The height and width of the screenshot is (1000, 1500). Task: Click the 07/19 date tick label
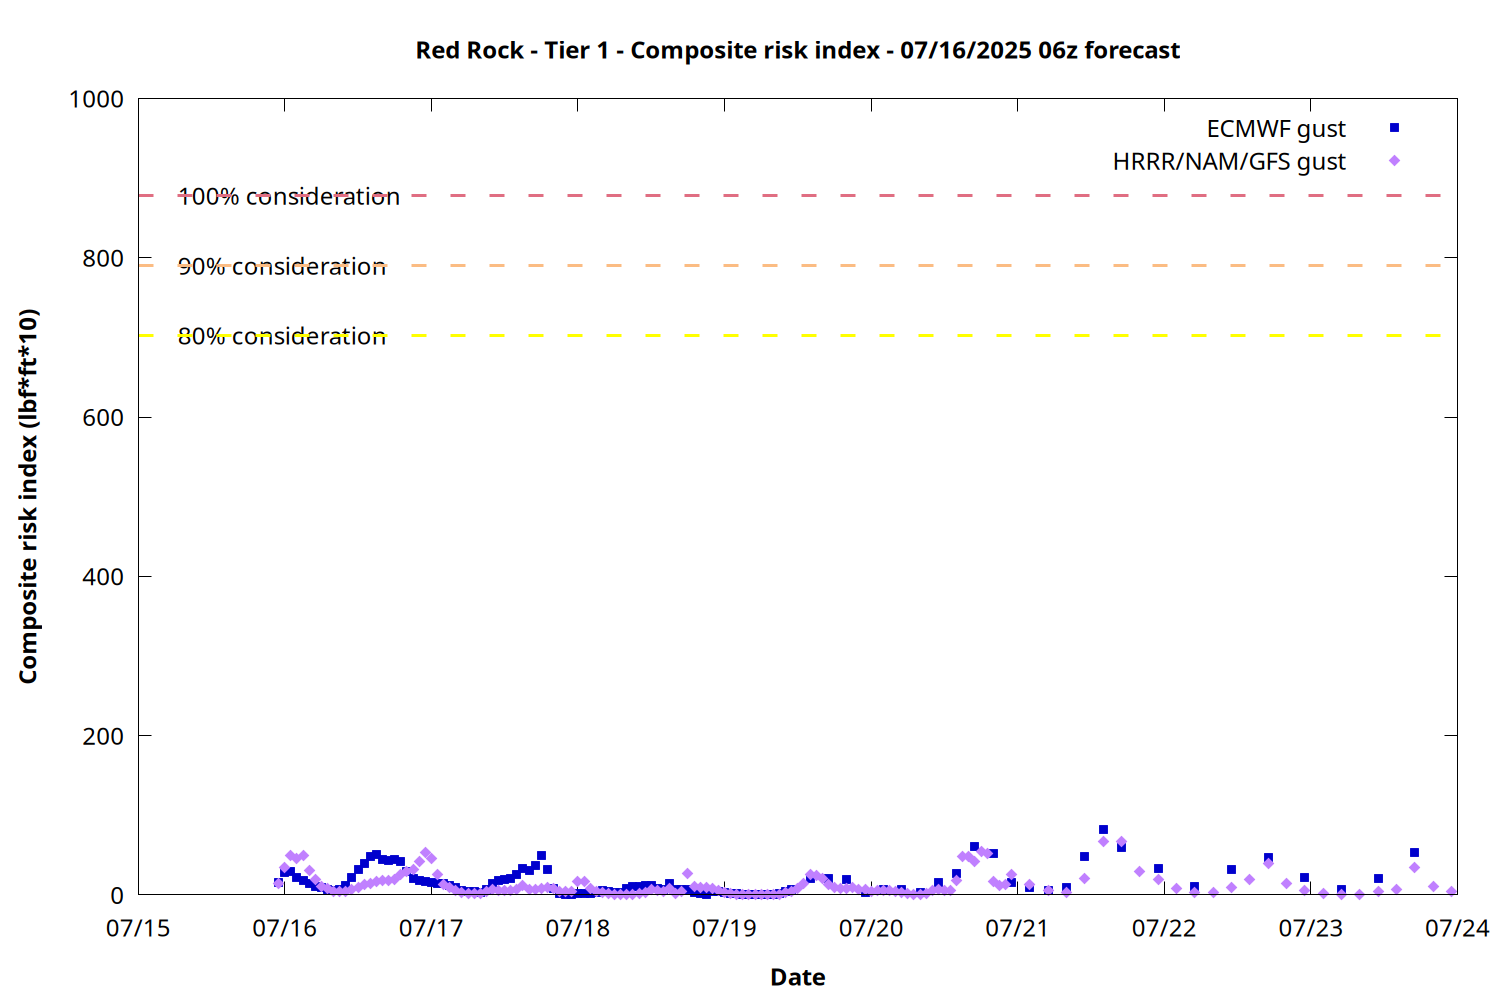[724, 928]
